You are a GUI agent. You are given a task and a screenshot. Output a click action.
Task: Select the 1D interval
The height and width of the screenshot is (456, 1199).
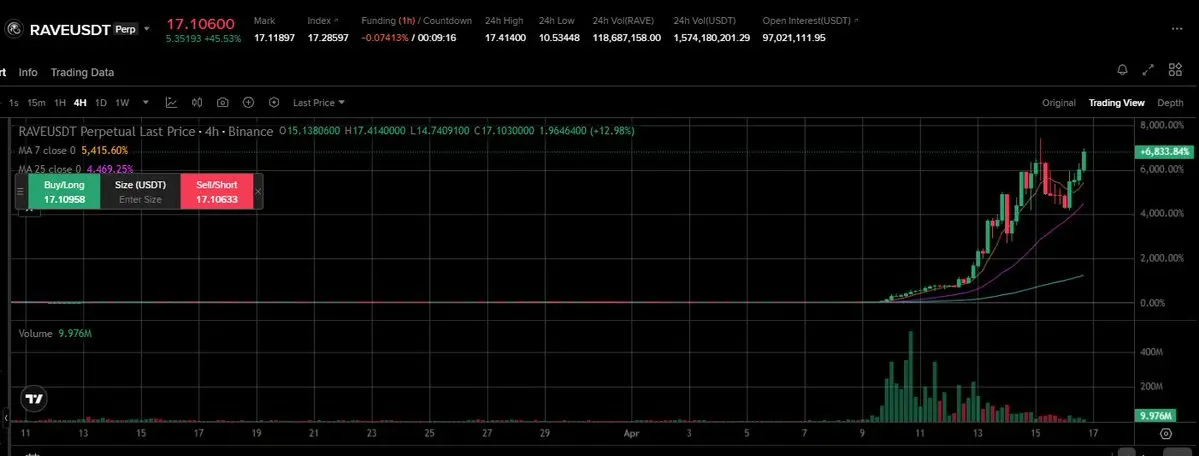coord(101,103)
